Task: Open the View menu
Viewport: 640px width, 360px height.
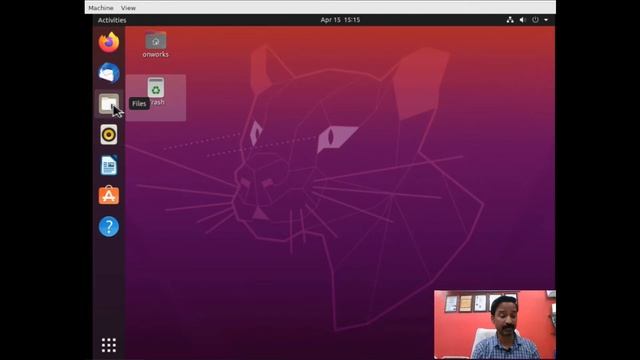Action: pyautogui.click(x=128, y=8)
